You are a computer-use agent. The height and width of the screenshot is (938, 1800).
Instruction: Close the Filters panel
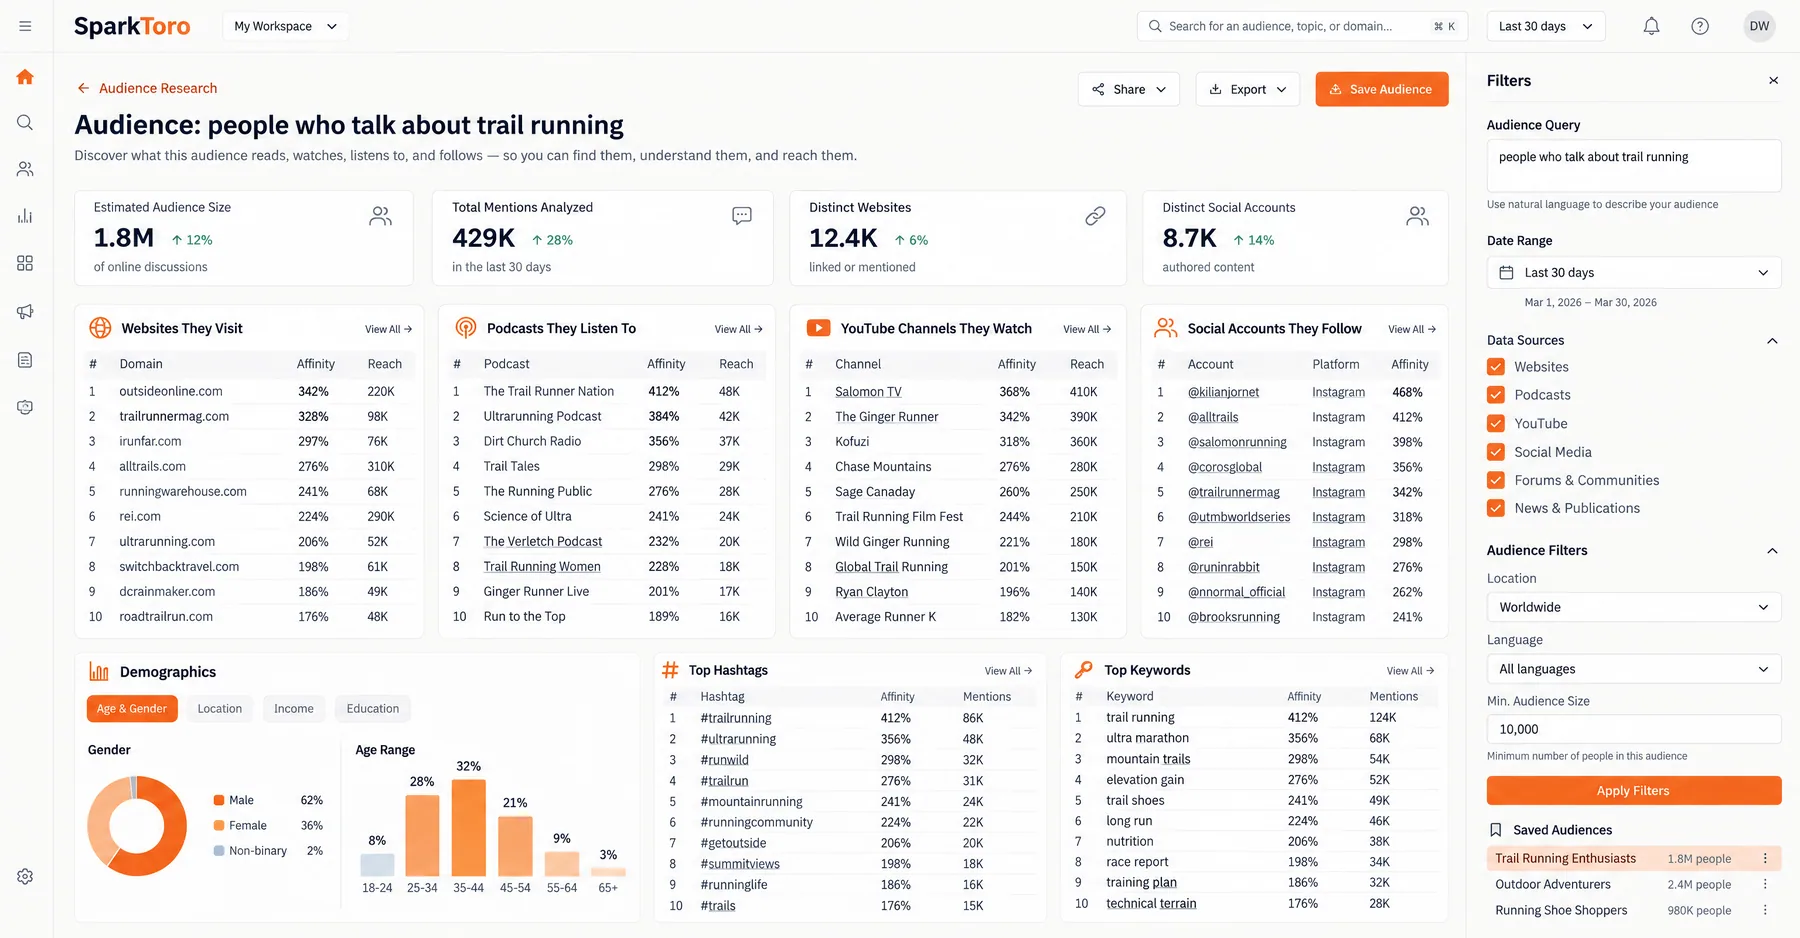click(x=1773, y=81)
